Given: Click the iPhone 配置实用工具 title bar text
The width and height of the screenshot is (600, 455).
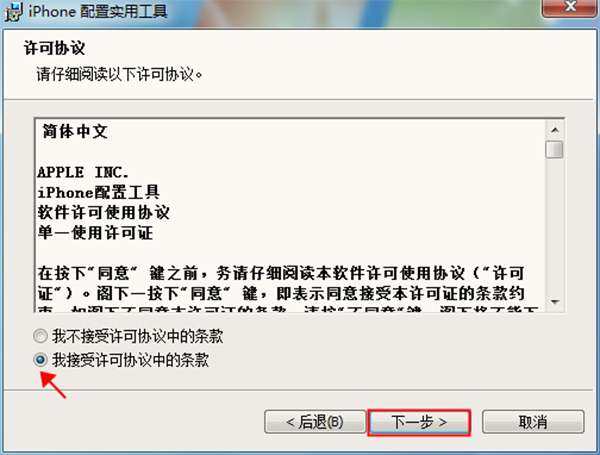Looking at the screenshot, I should (98, 11).
